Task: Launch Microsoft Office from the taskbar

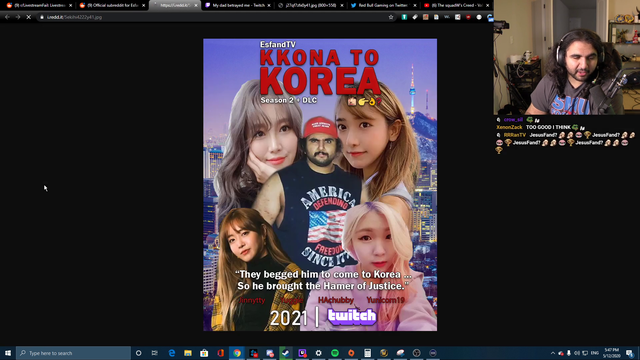Action: (220, 353)
